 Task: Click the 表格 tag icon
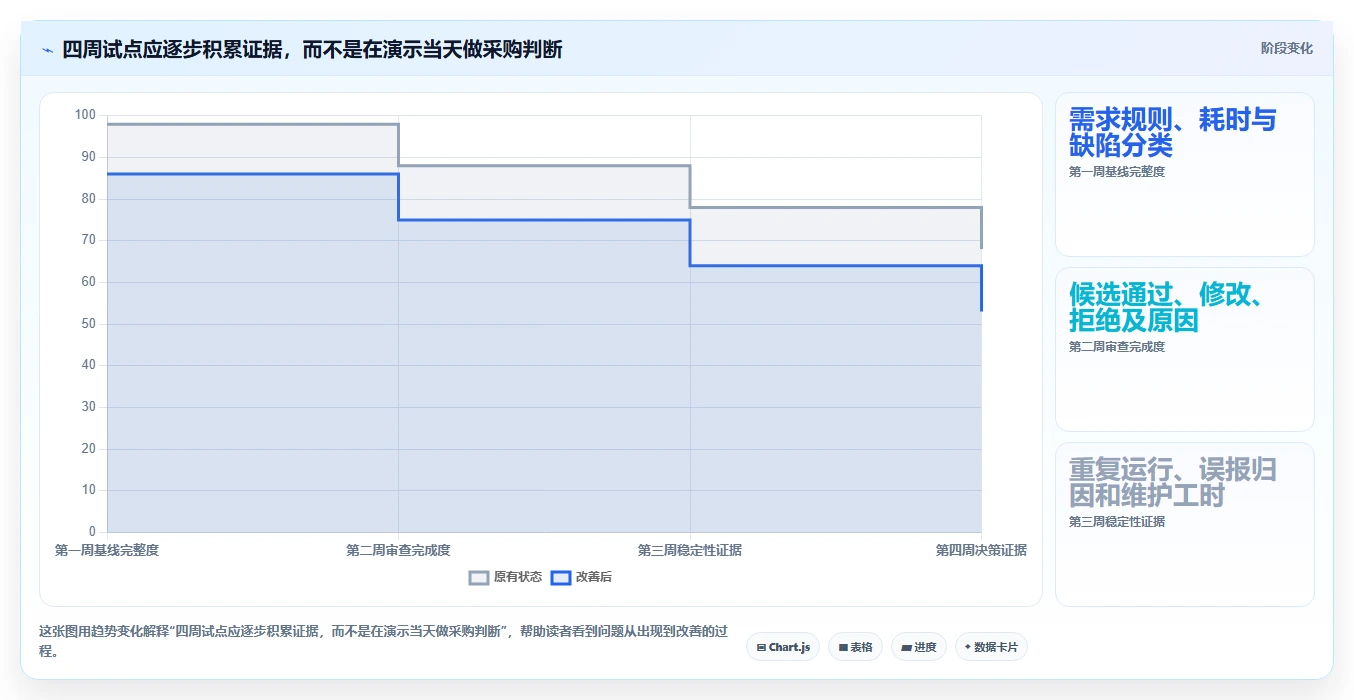tap(843, 648)
